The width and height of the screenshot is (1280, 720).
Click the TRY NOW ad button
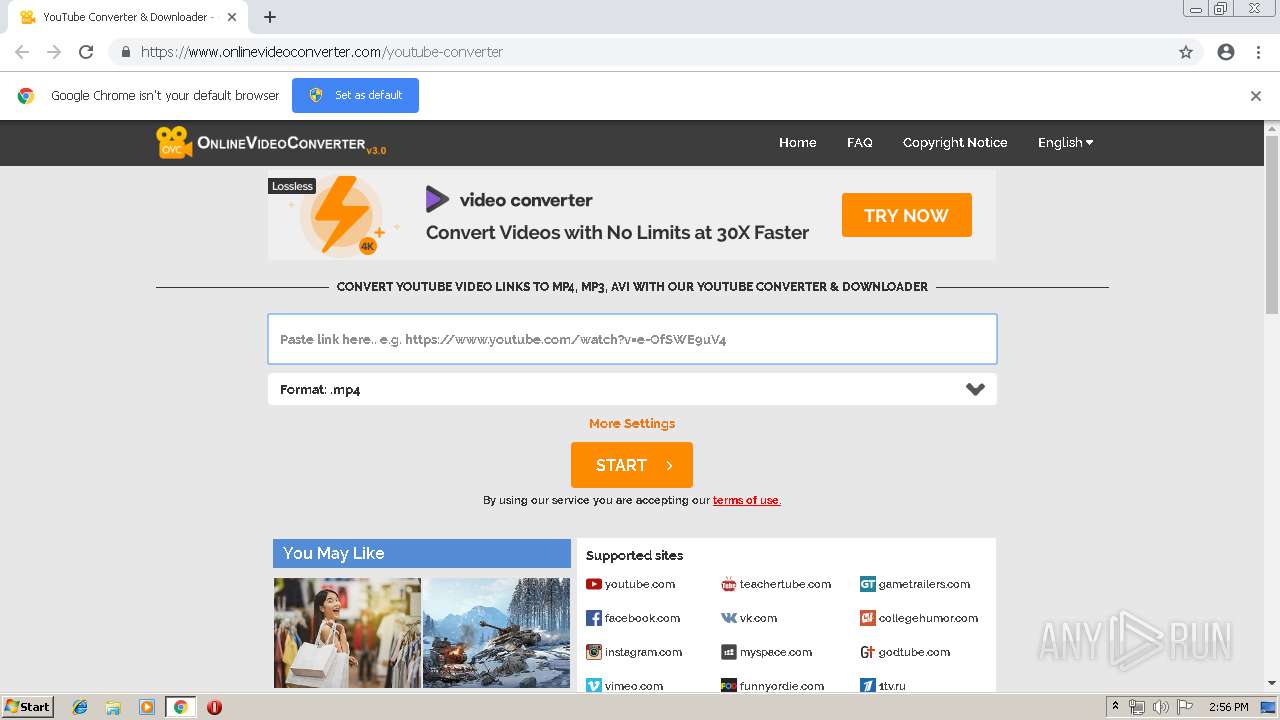(906, 215)
